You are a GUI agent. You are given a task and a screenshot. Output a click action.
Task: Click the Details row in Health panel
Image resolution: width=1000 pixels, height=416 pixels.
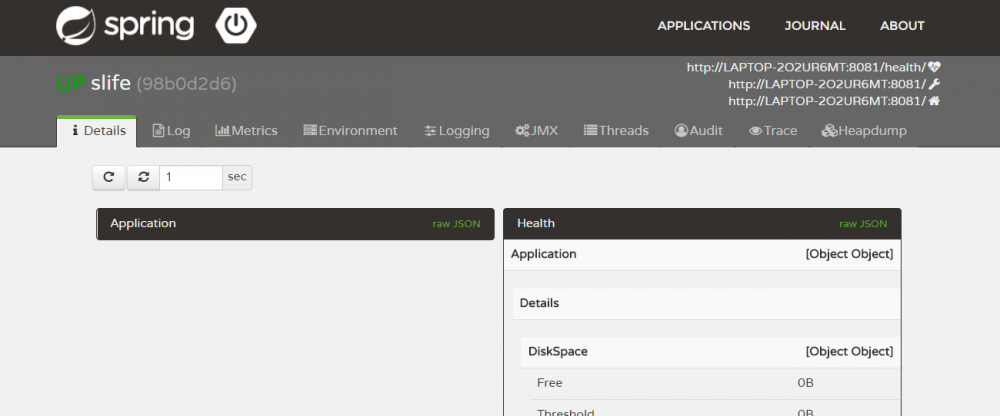(707, 304)
